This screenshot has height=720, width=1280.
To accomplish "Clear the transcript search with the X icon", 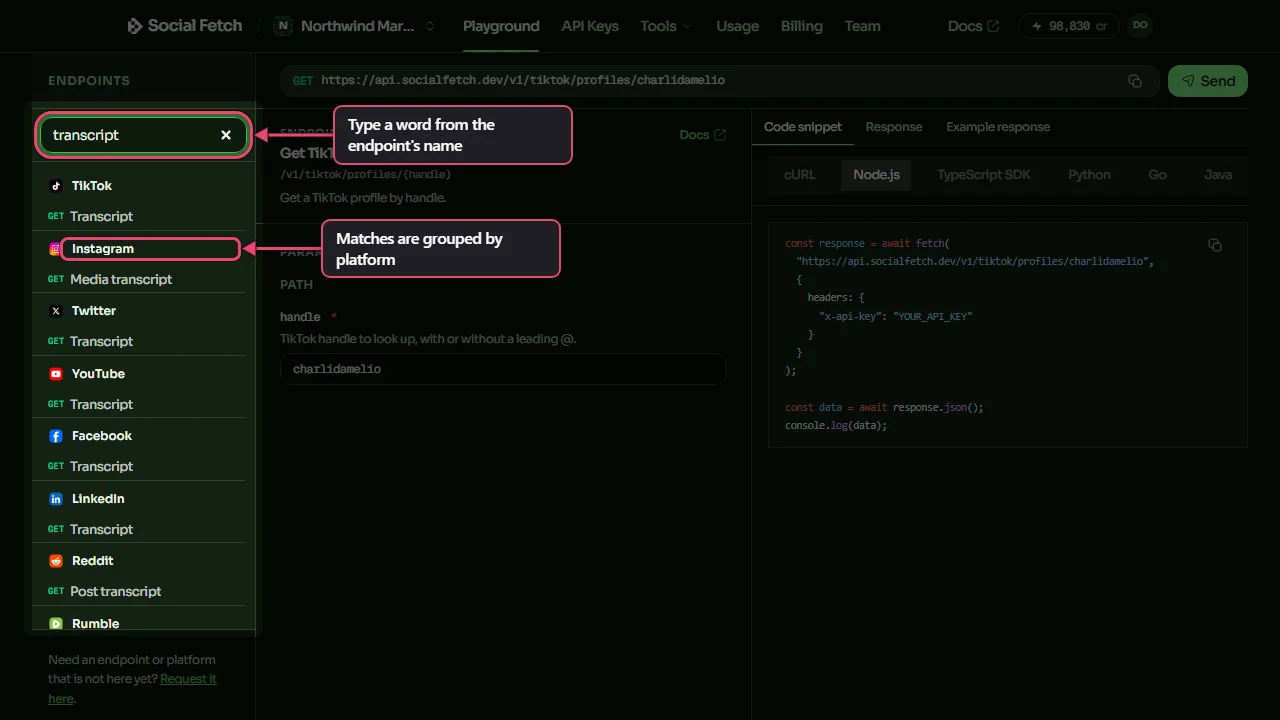I will click(x=226, y=135).
